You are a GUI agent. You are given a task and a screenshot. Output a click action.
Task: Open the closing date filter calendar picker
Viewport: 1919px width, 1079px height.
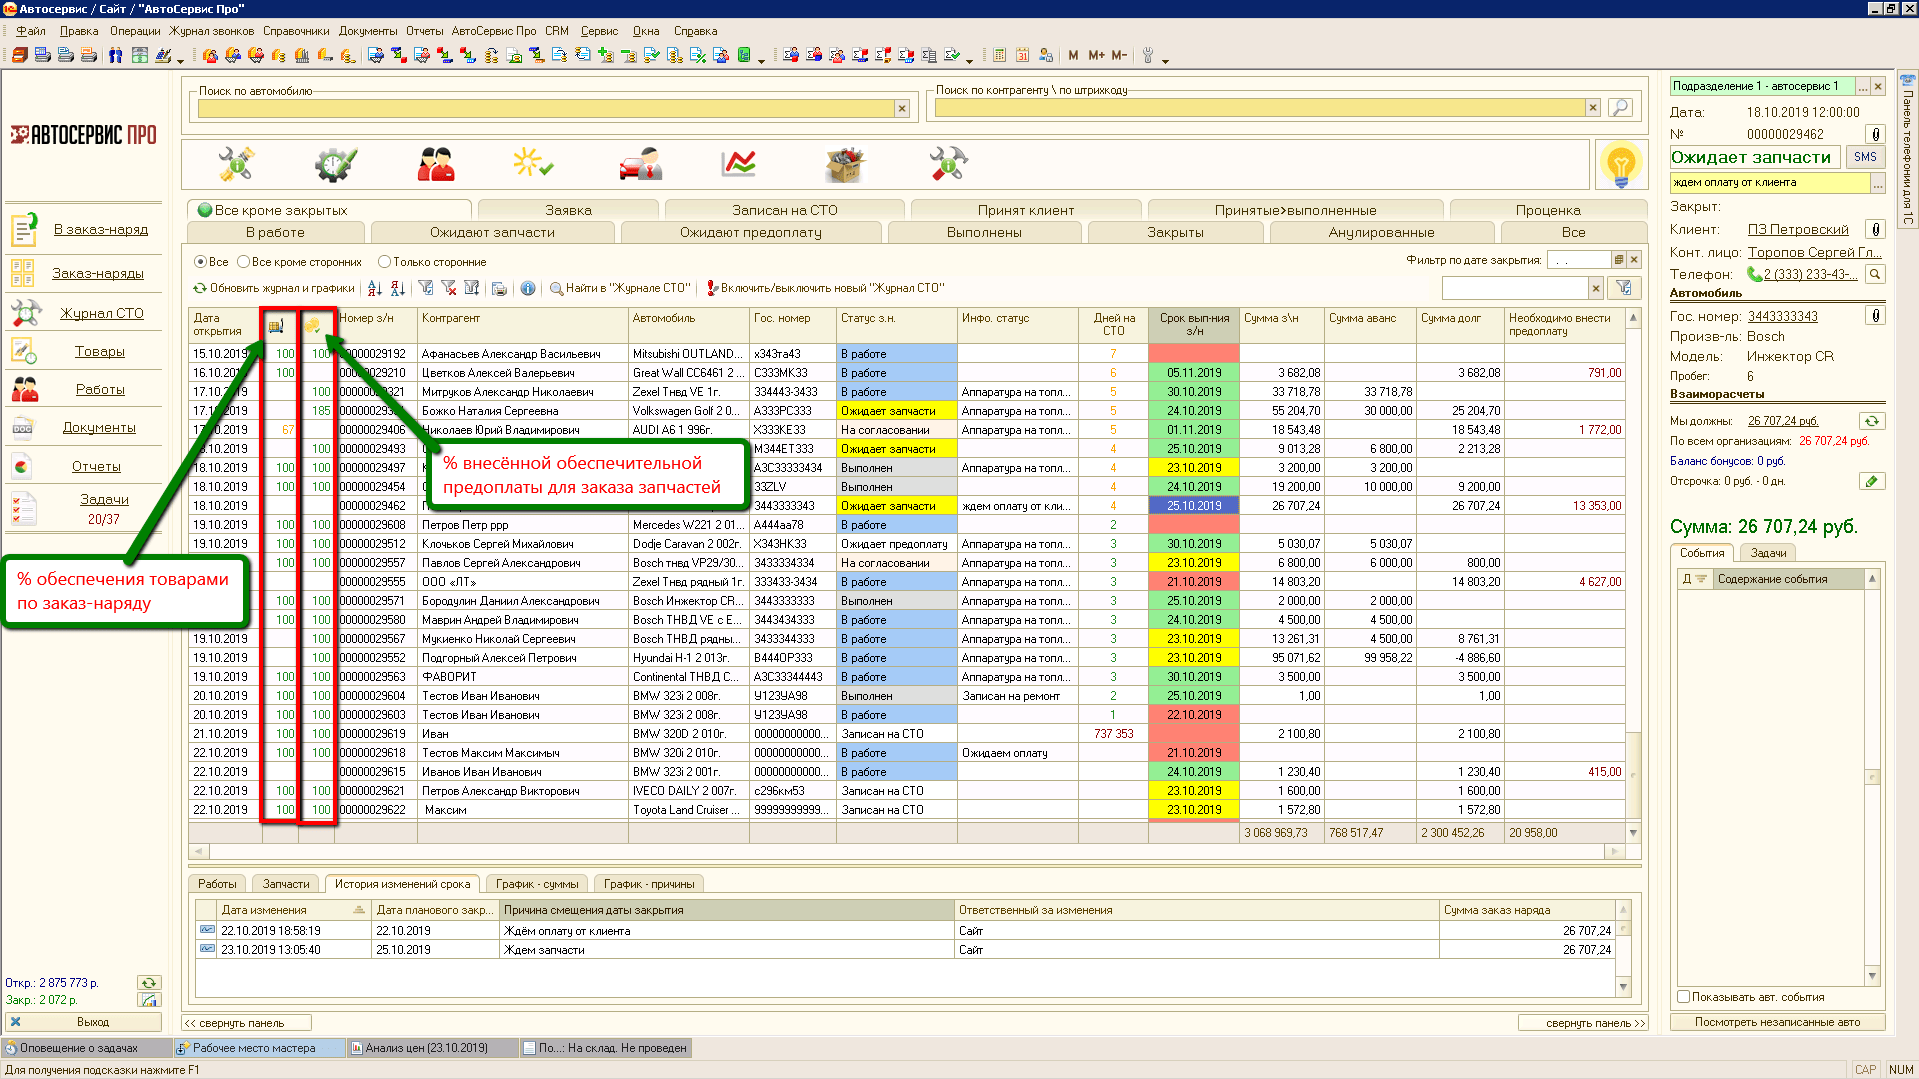point(1618,260)
